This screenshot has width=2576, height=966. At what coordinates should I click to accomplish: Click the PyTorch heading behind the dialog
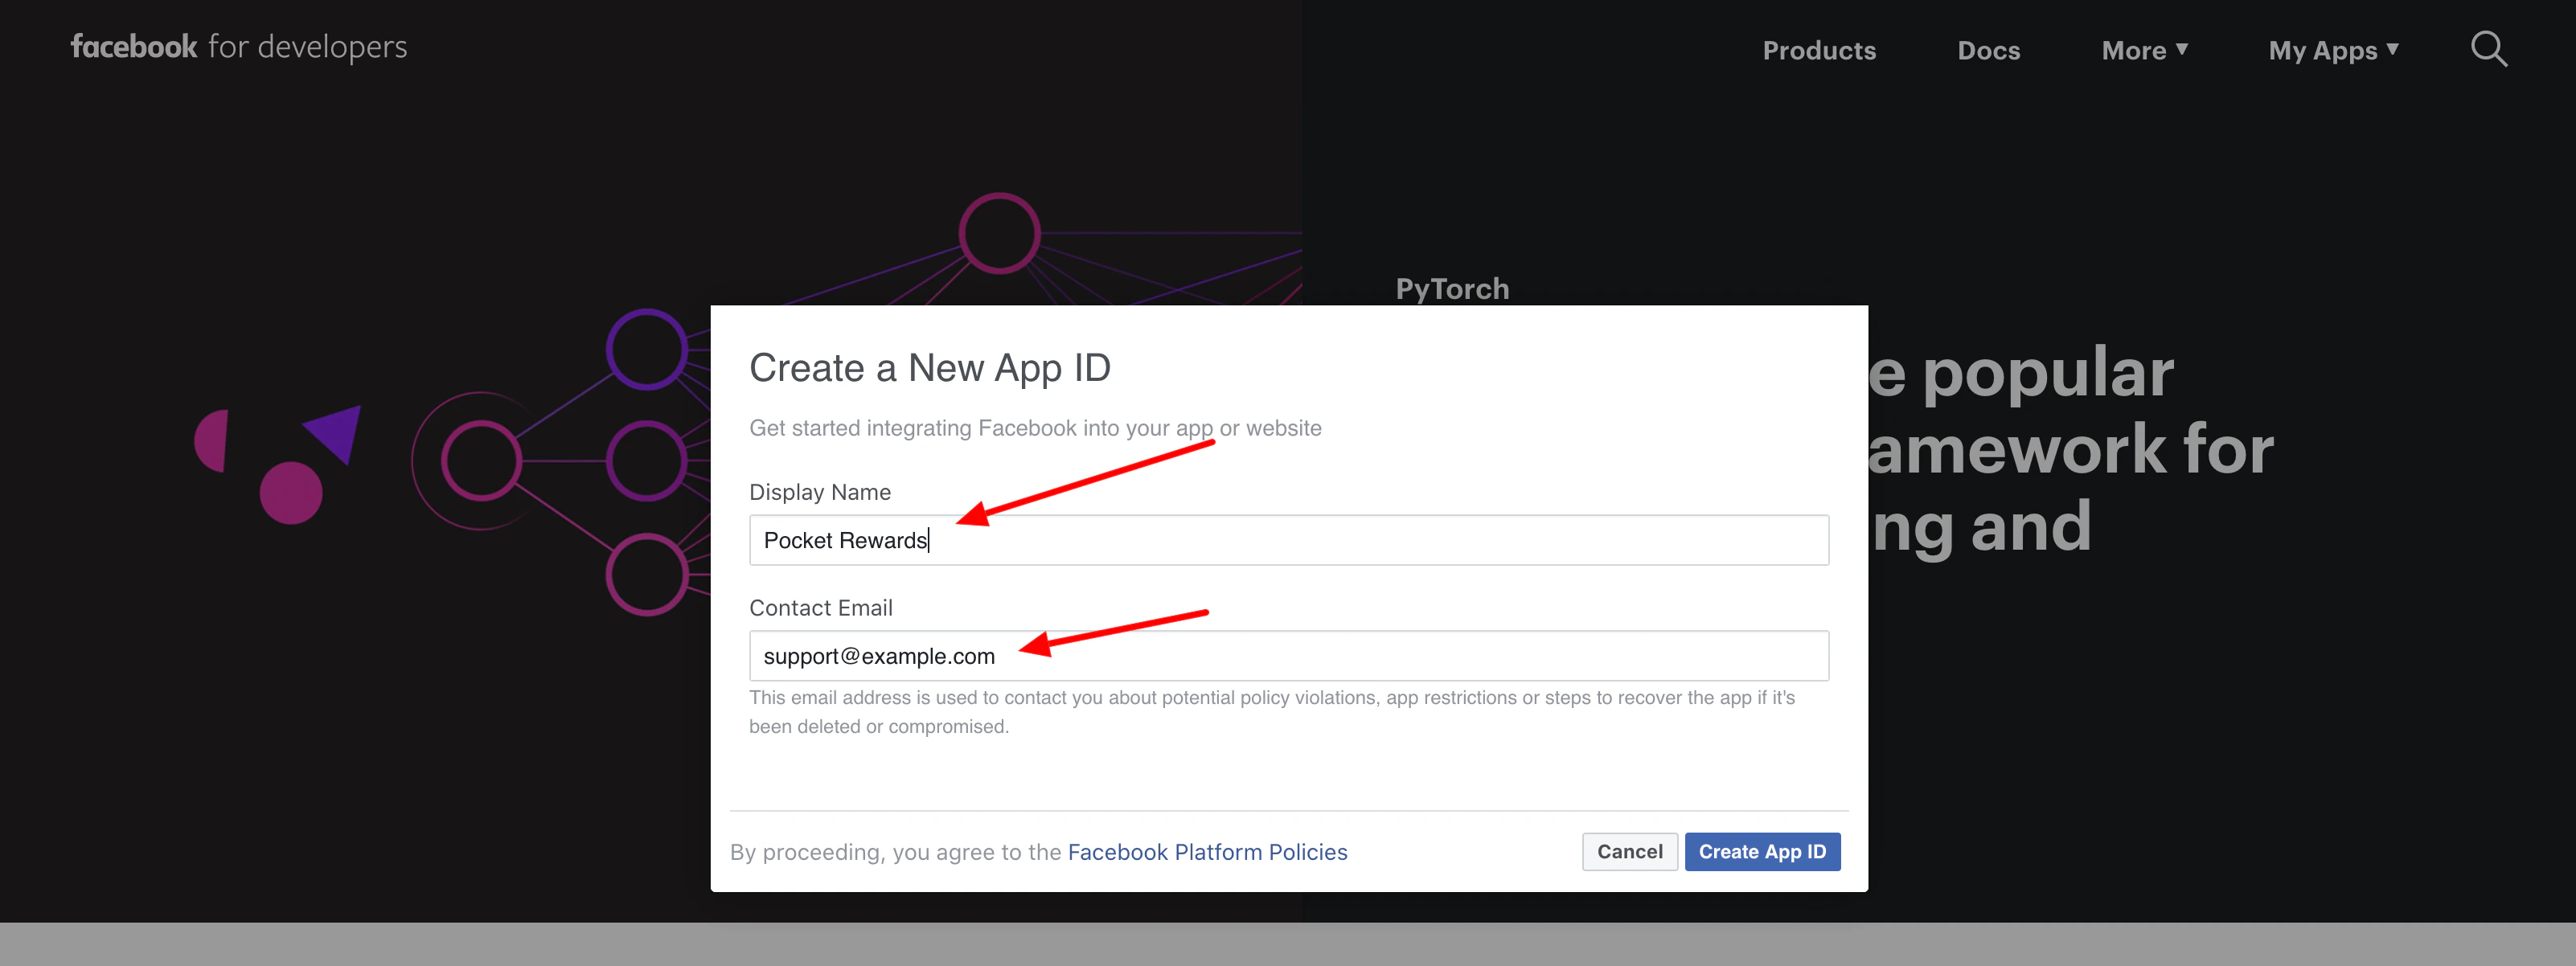coord(1452,289)
